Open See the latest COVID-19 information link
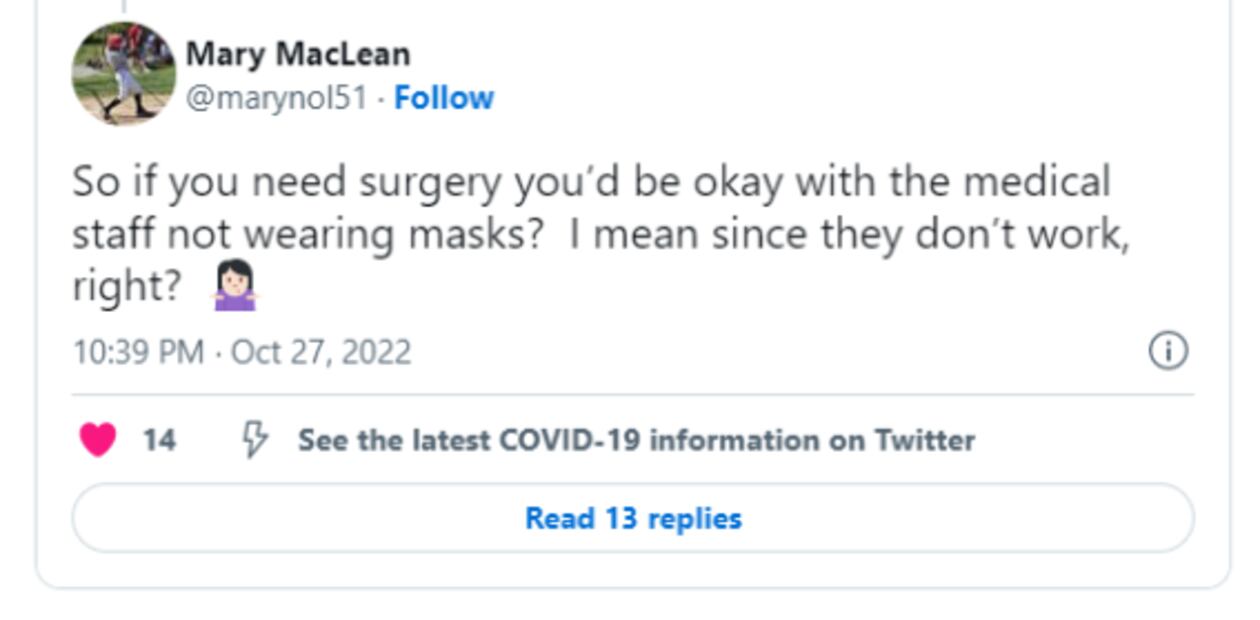Screen dimensions: 1260x620 pos(636,440)
